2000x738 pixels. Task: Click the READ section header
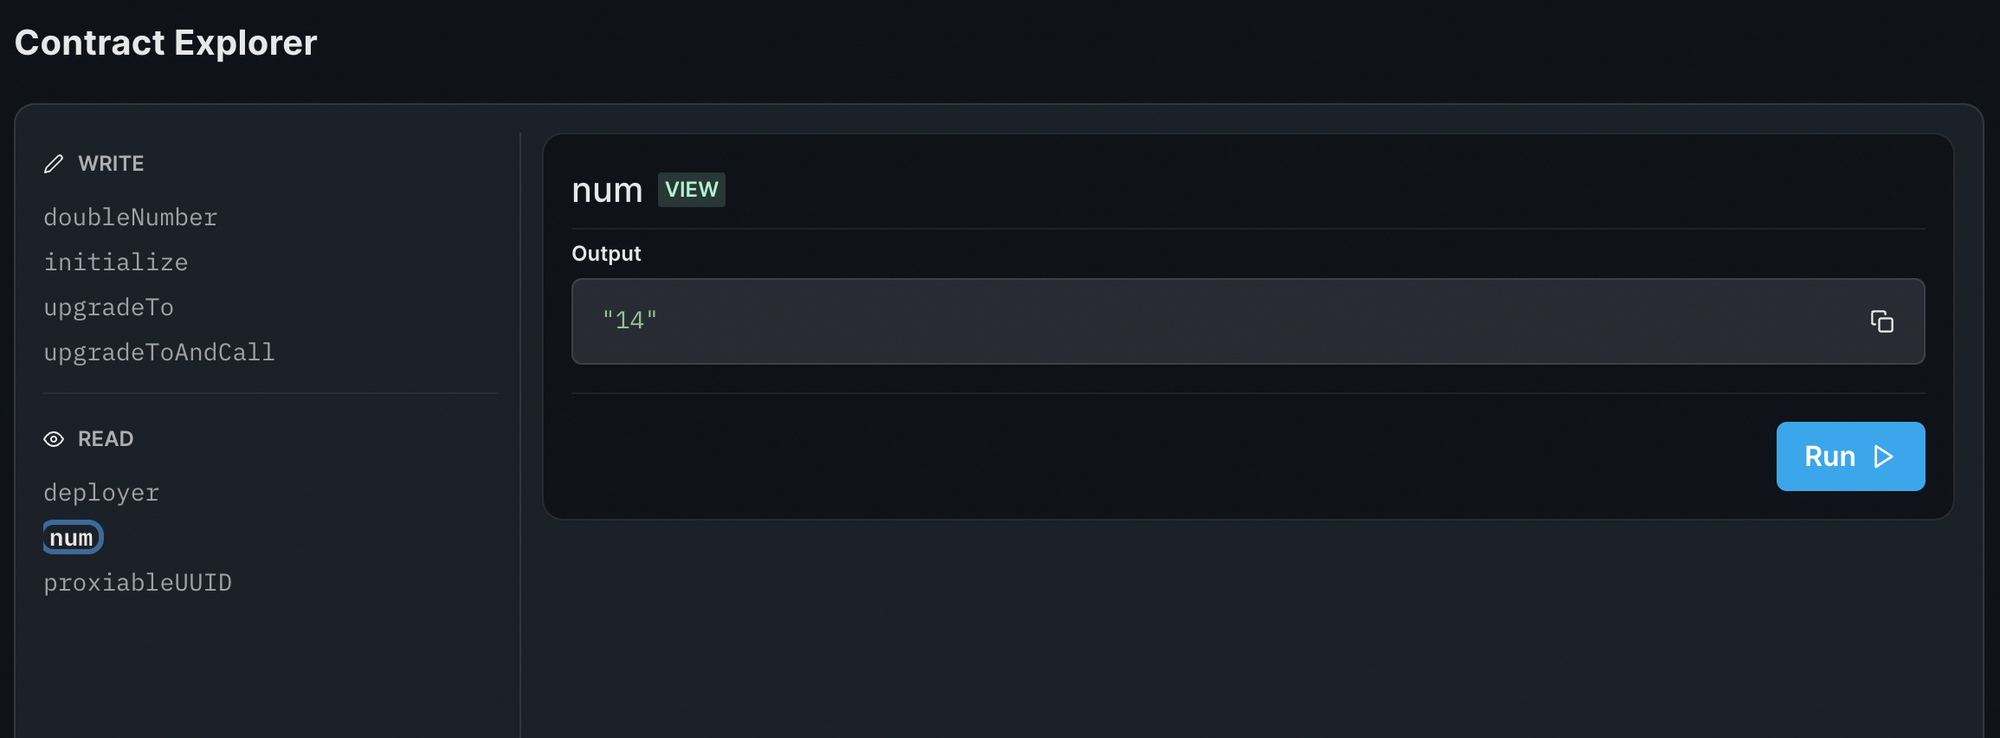[x=106, y=439]
